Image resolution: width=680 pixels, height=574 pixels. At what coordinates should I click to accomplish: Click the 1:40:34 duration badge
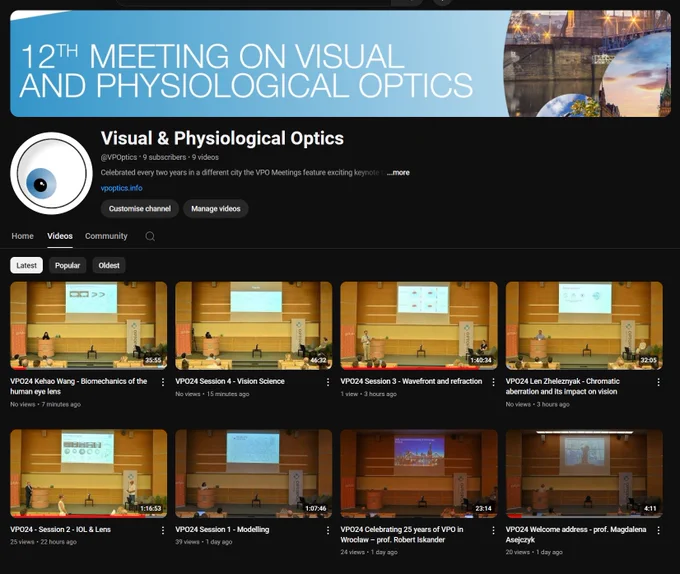481,360
